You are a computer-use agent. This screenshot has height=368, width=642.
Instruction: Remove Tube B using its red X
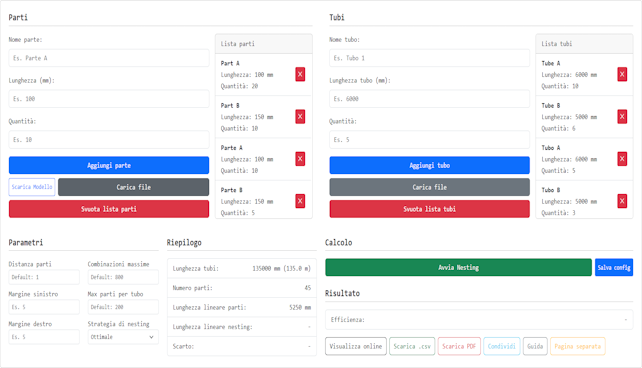click(622, 117)
